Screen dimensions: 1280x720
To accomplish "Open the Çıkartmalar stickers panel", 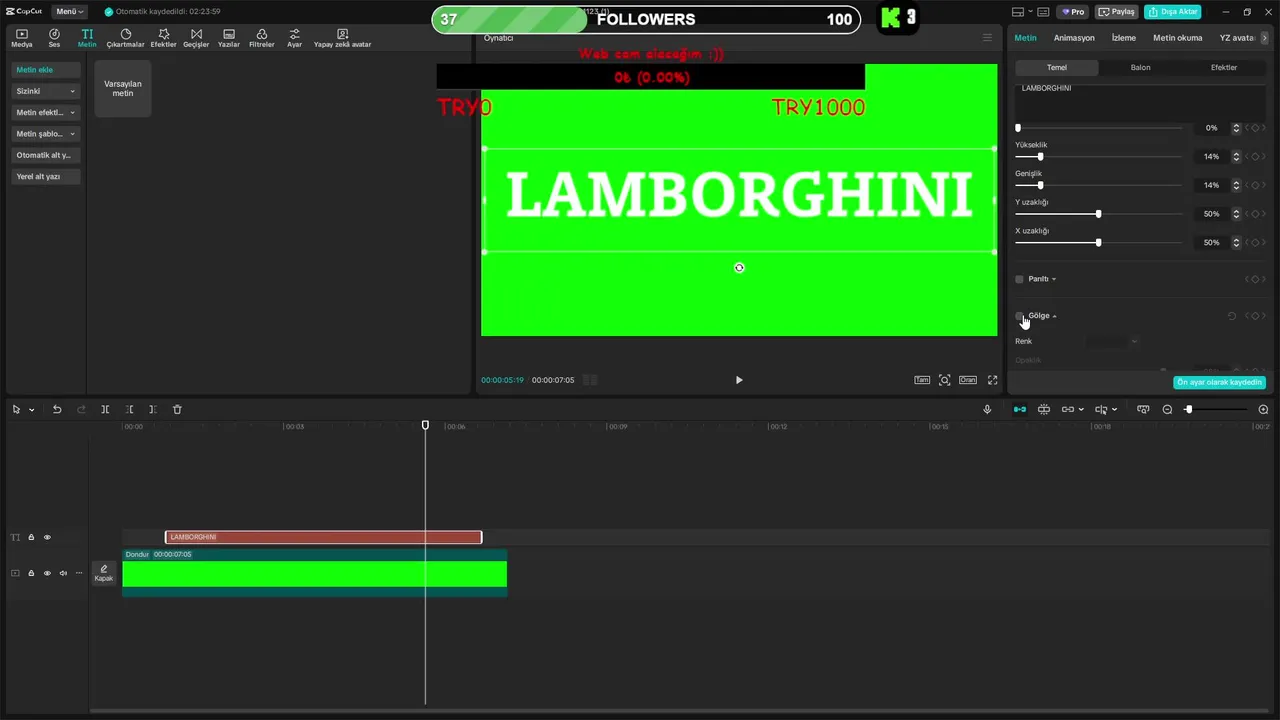I will coord(126,38).
